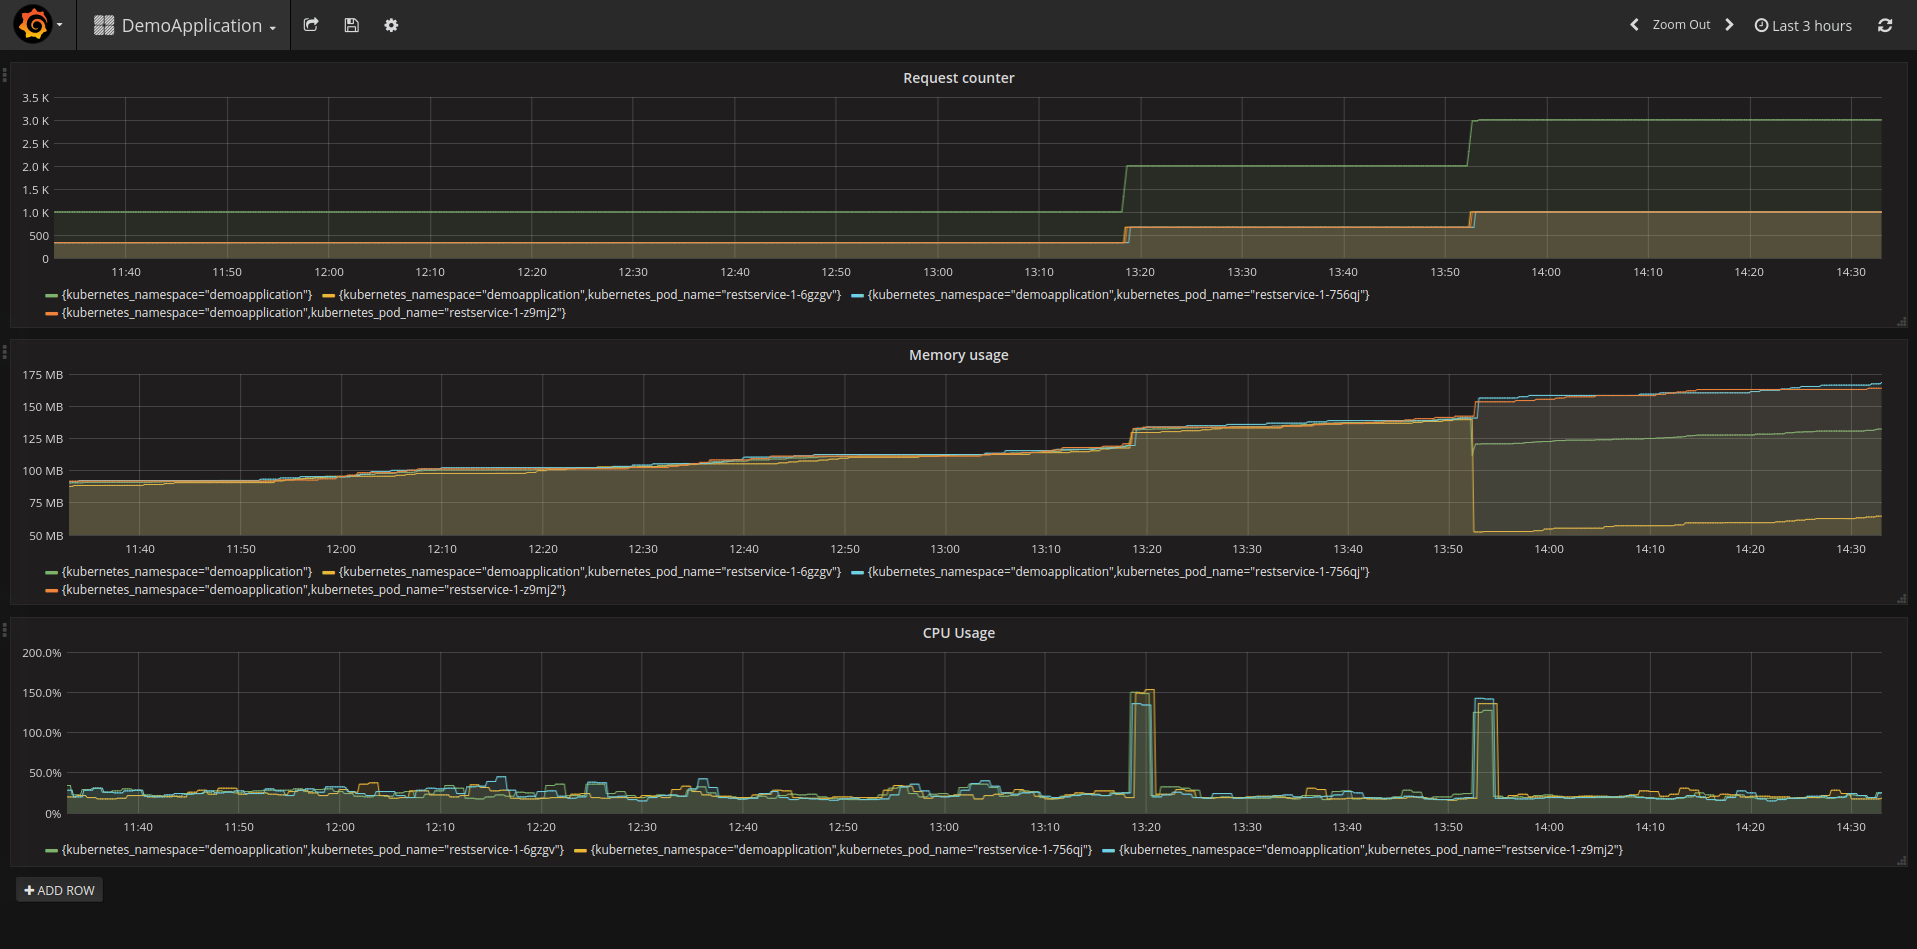
Task: Toggle restservice-1-z9mj2 series in CPU Usage legend
Action: coord(1370,850)
